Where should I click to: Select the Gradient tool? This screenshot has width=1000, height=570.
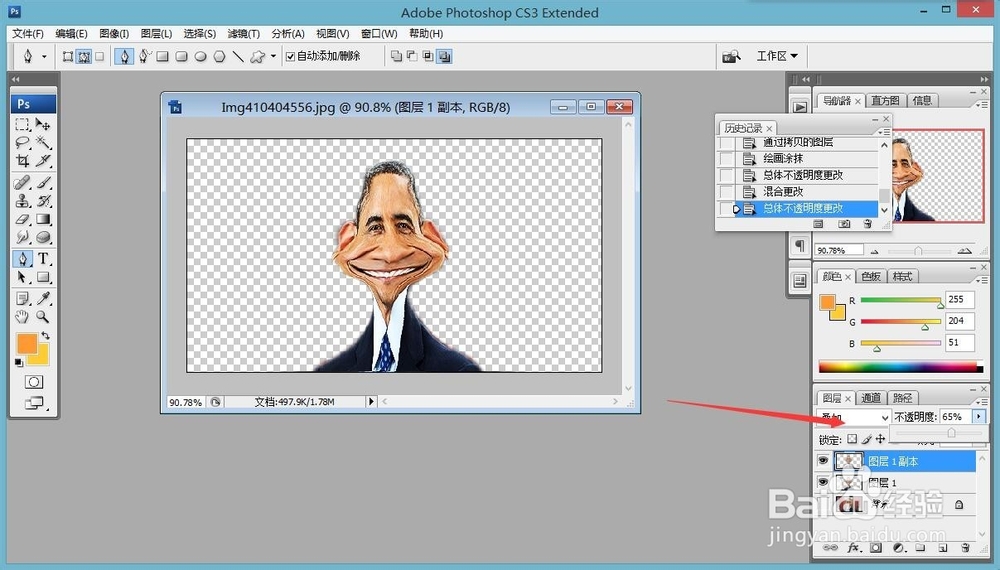[x=43, y=219]
